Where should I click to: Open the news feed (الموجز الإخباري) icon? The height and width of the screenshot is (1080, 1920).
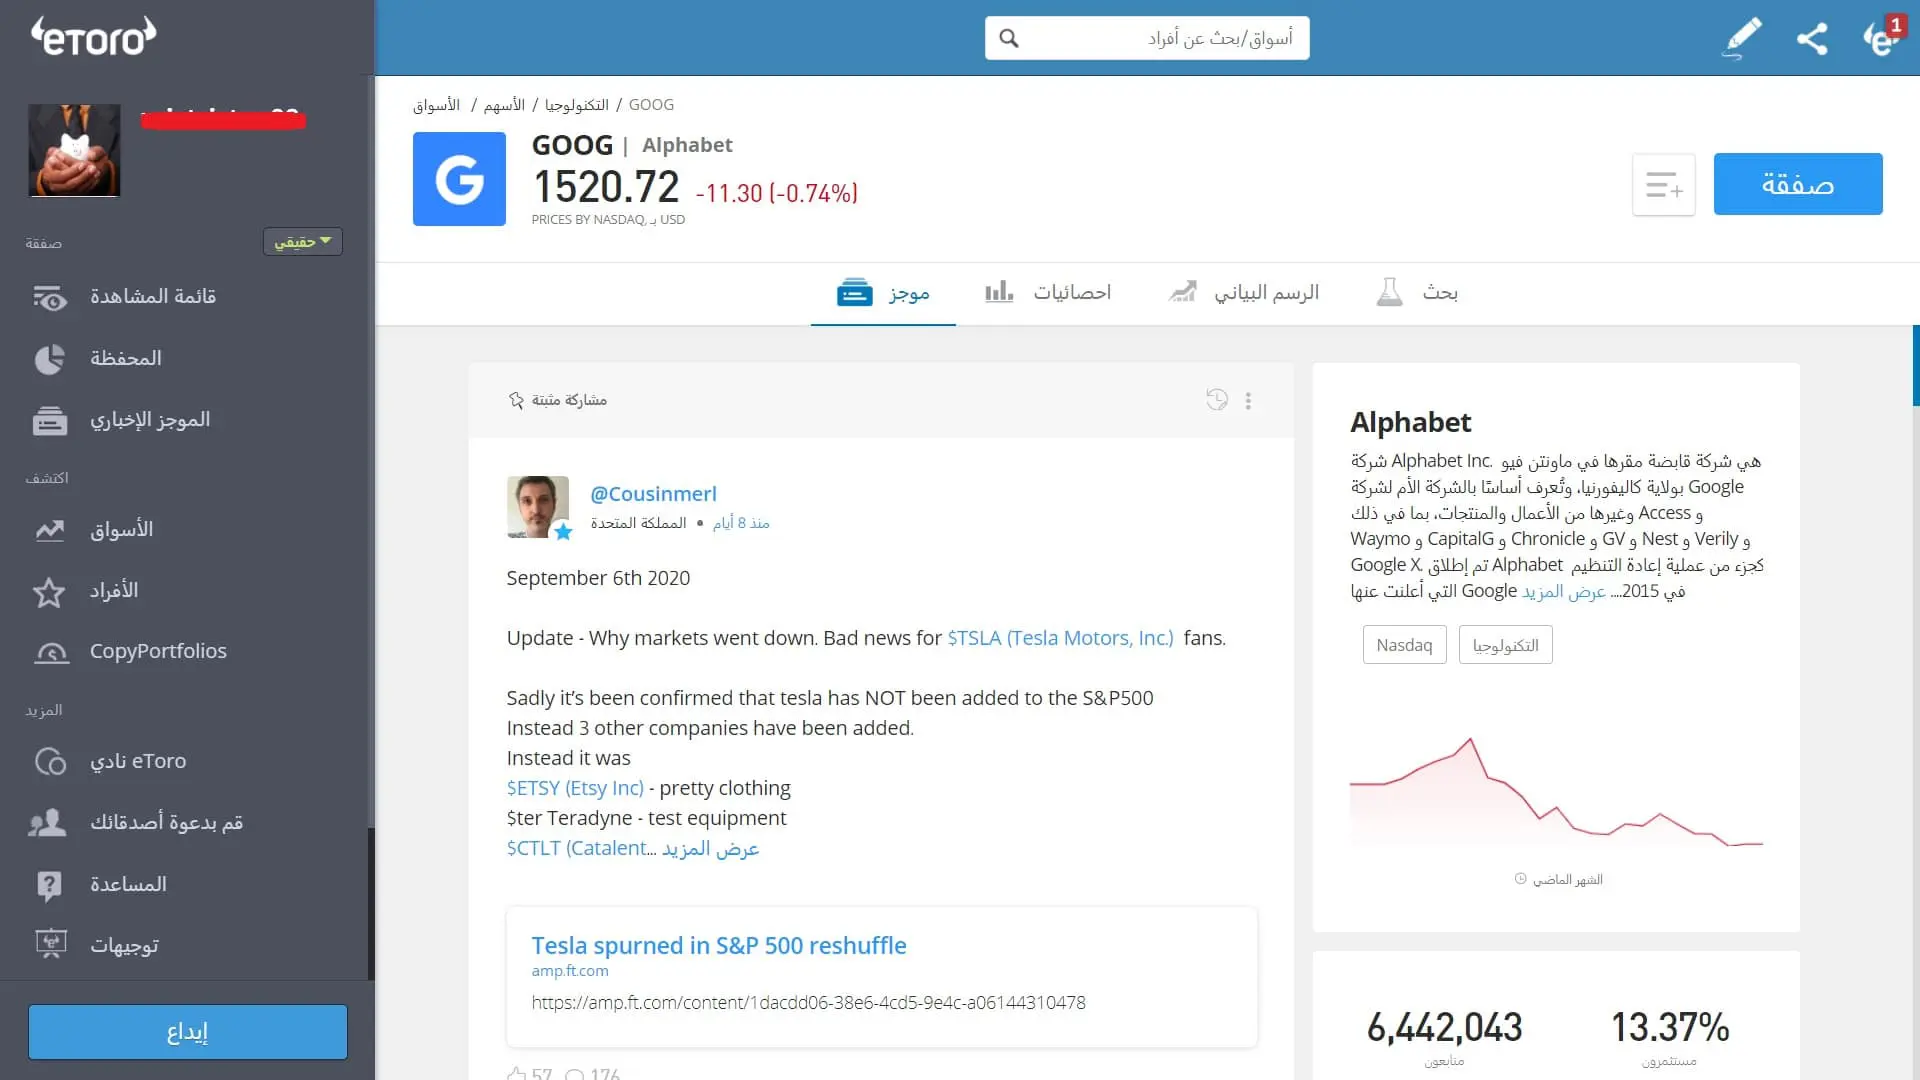point(50,420)
